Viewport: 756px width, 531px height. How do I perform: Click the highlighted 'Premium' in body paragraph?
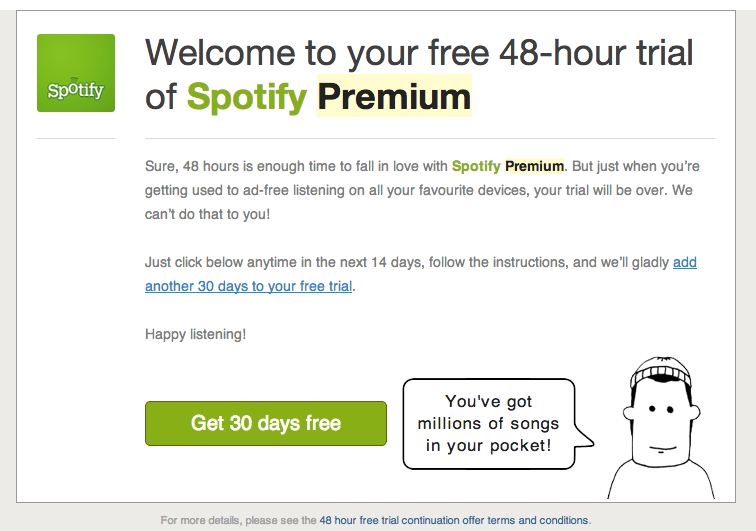534,166
